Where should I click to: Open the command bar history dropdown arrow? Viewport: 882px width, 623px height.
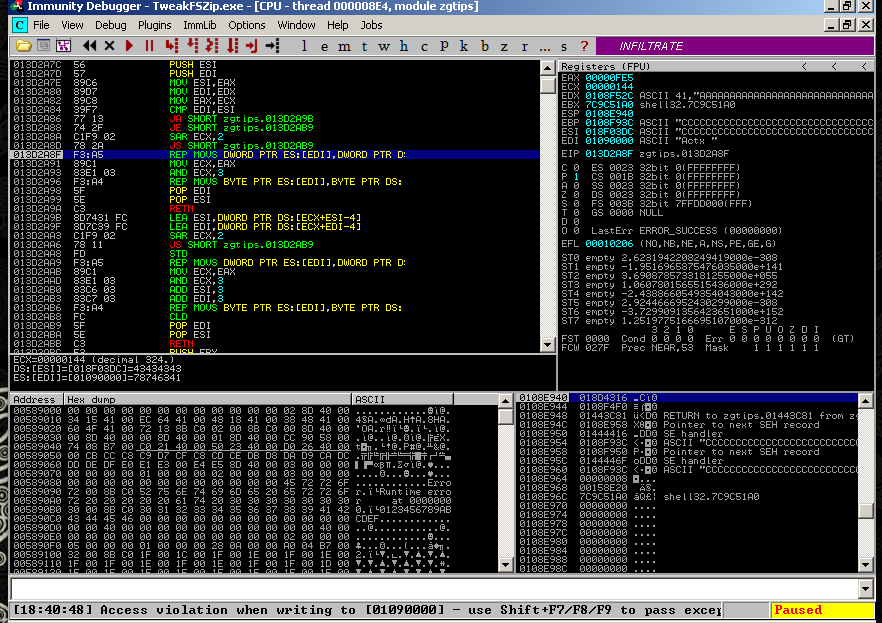[x=866, y=589]
